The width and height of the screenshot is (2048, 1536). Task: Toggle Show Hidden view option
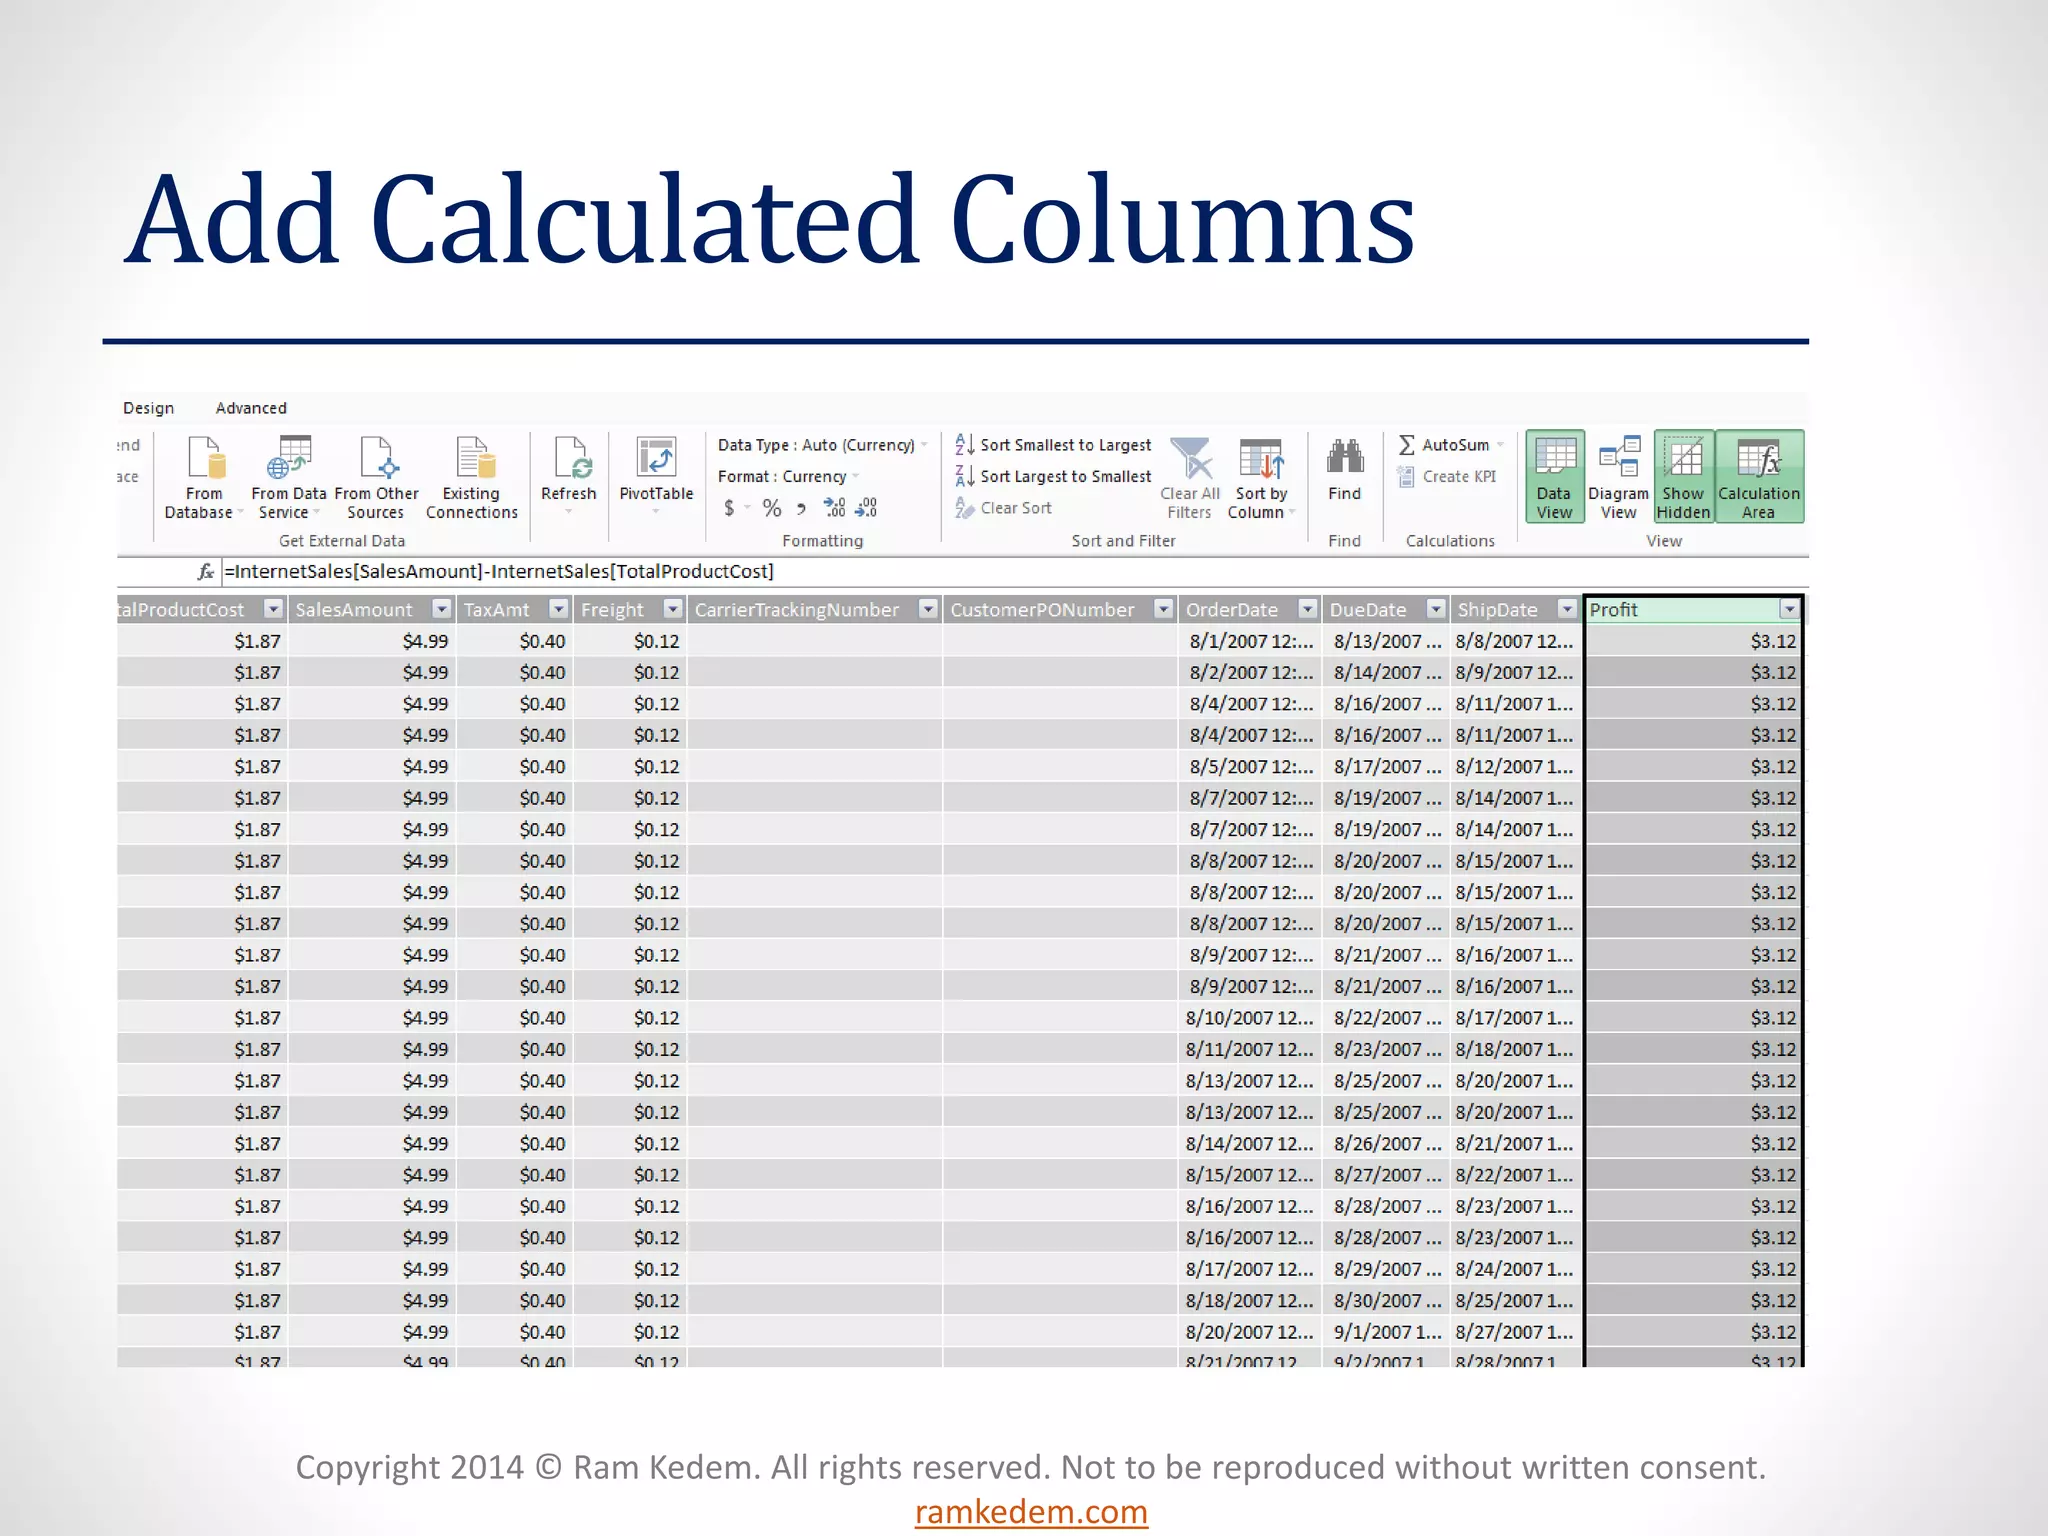[x=1684, y=477]
